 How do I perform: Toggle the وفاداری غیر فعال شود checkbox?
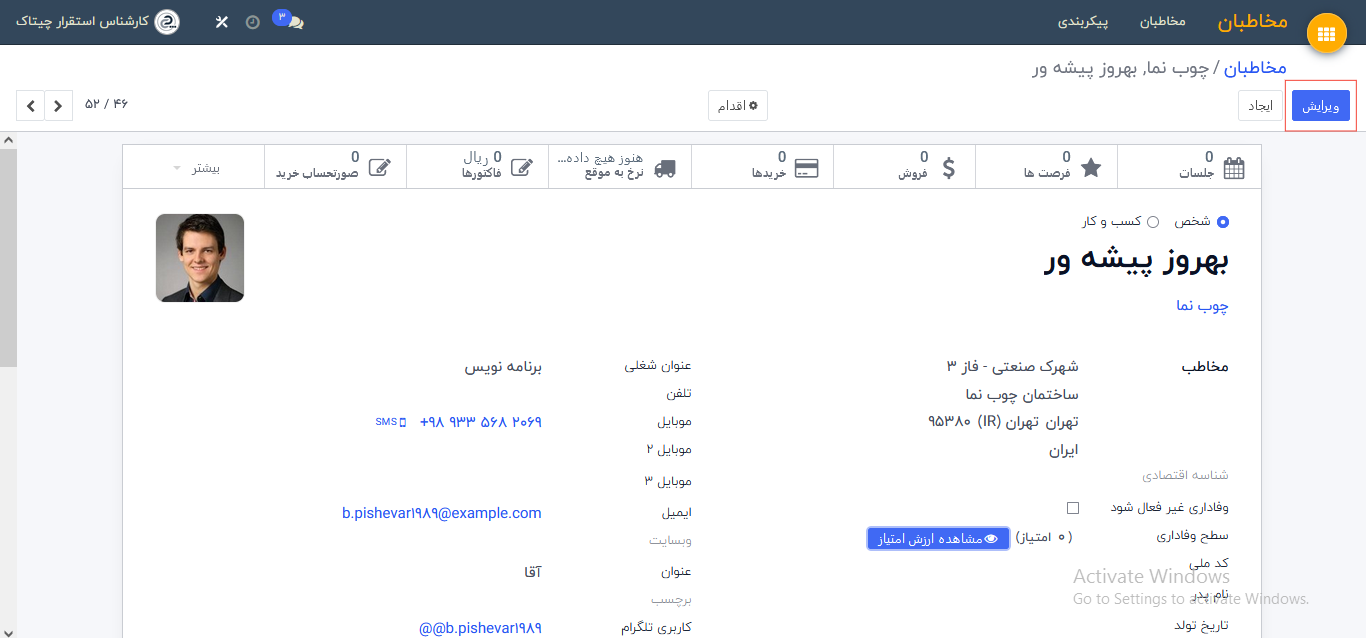pyautogui.click(x=1073, y=508)
